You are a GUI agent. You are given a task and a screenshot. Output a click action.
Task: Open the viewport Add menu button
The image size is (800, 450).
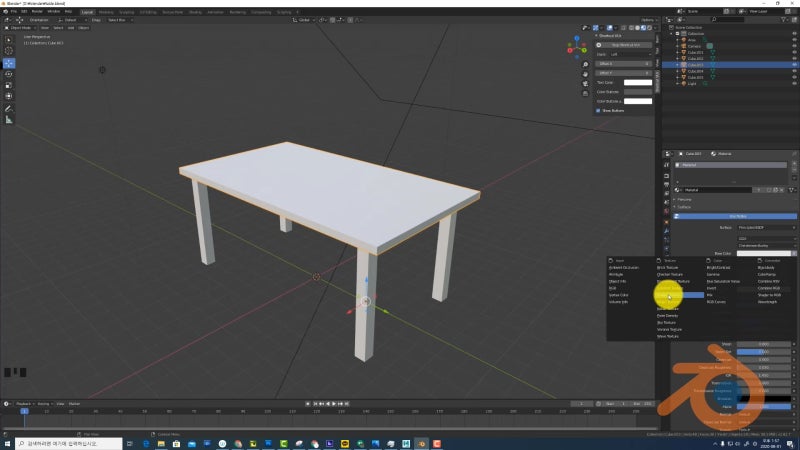(71, 28)
